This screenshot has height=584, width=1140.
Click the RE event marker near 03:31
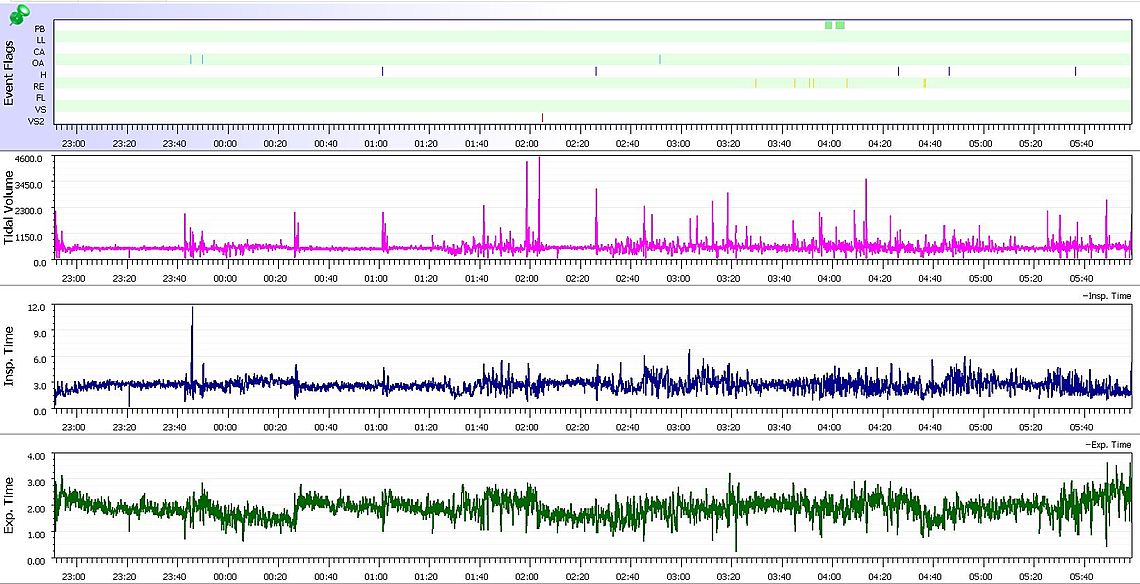[x=756, y=83]
